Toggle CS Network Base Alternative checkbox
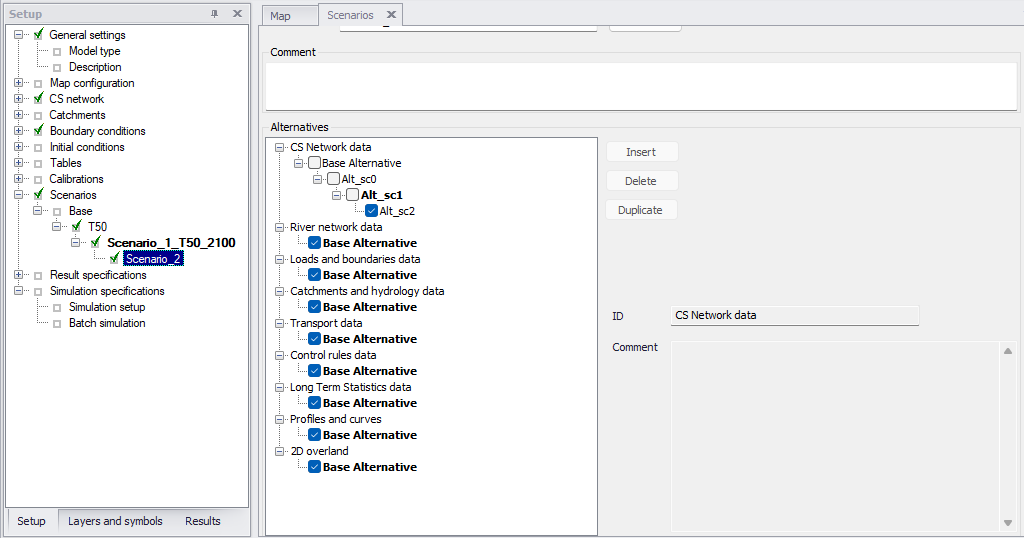 314,163
